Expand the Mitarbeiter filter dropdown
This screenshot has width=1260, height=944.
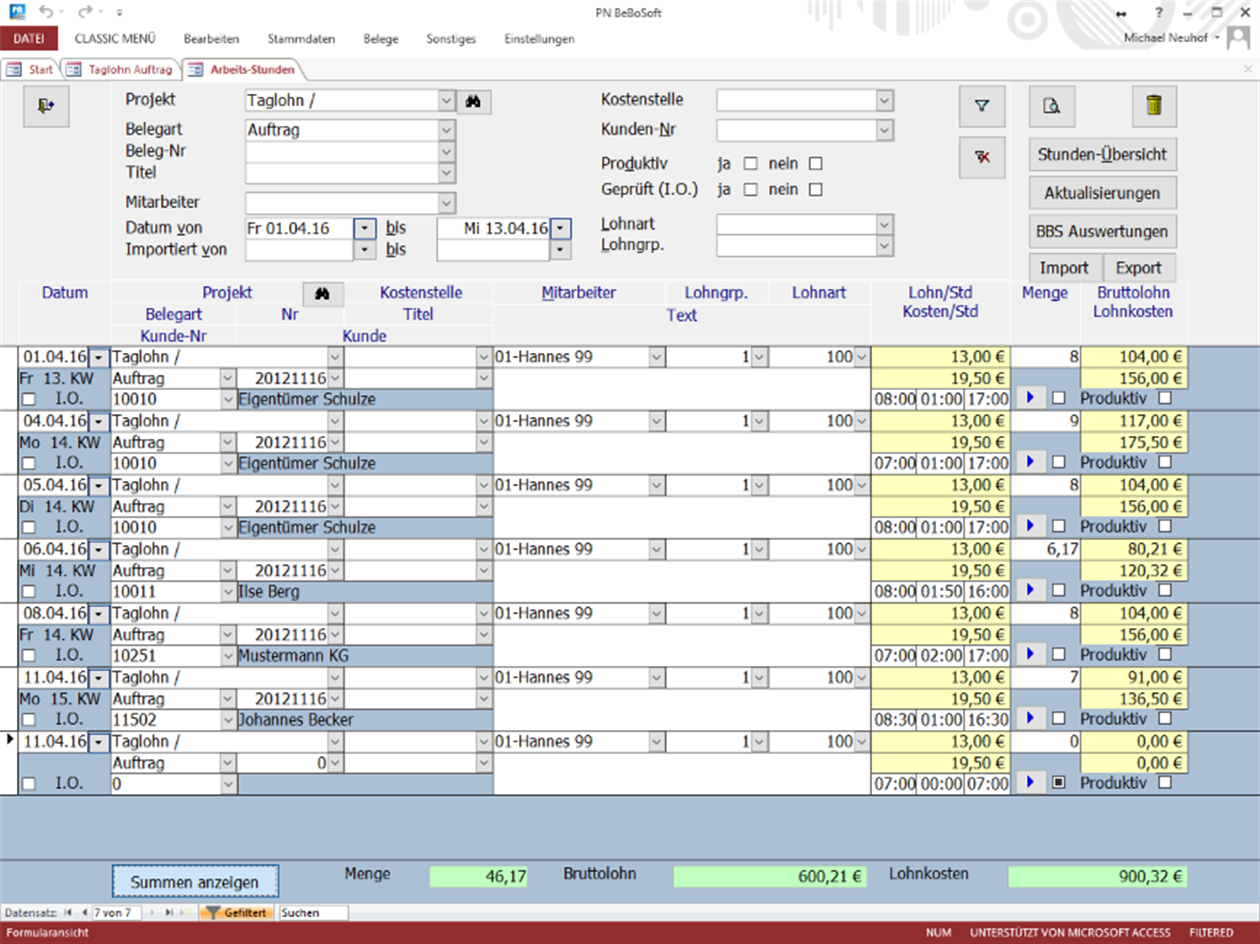click(x=446, y=203)
